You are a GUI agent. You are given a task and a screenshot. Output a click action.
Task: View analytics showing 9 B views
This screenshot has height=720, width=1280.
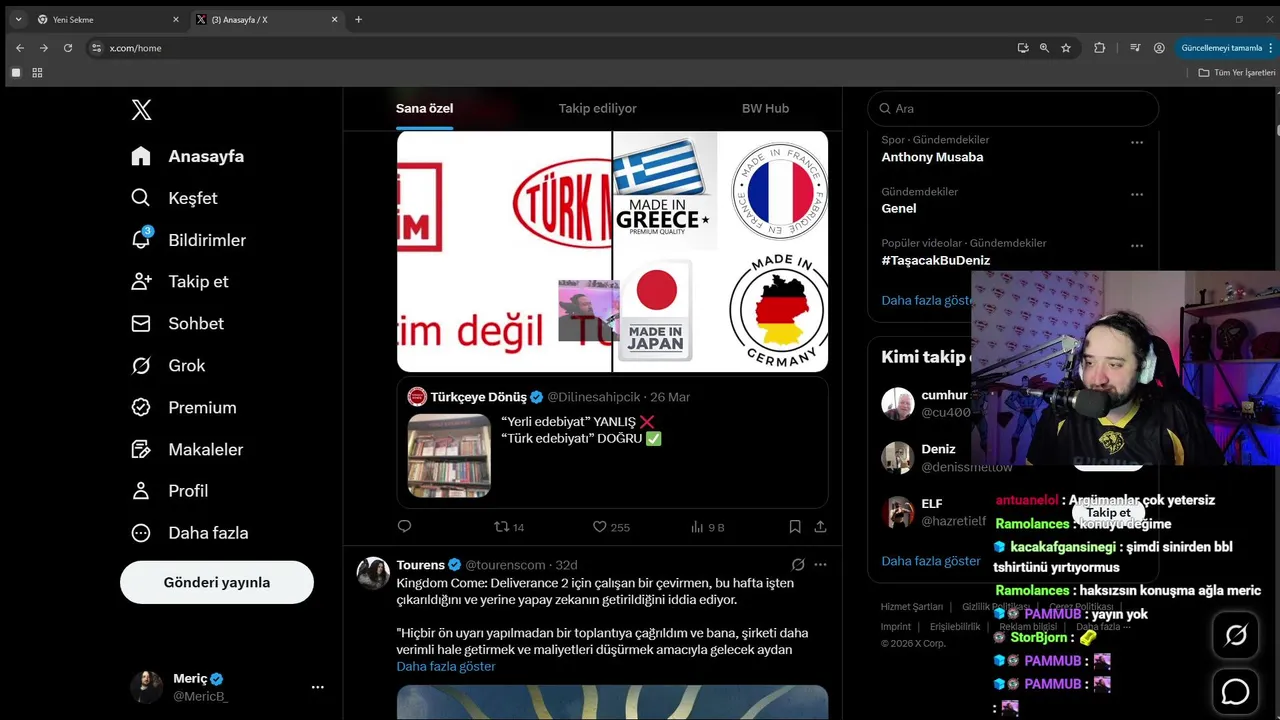tap(707, 527)
